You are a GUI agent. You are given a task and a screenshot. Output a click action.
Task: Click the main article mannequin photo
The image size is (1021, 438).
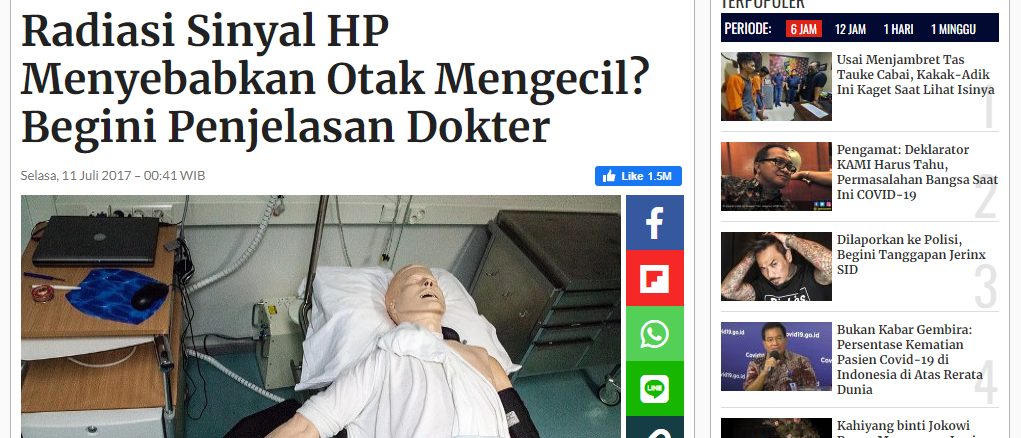tap(320, 316)
